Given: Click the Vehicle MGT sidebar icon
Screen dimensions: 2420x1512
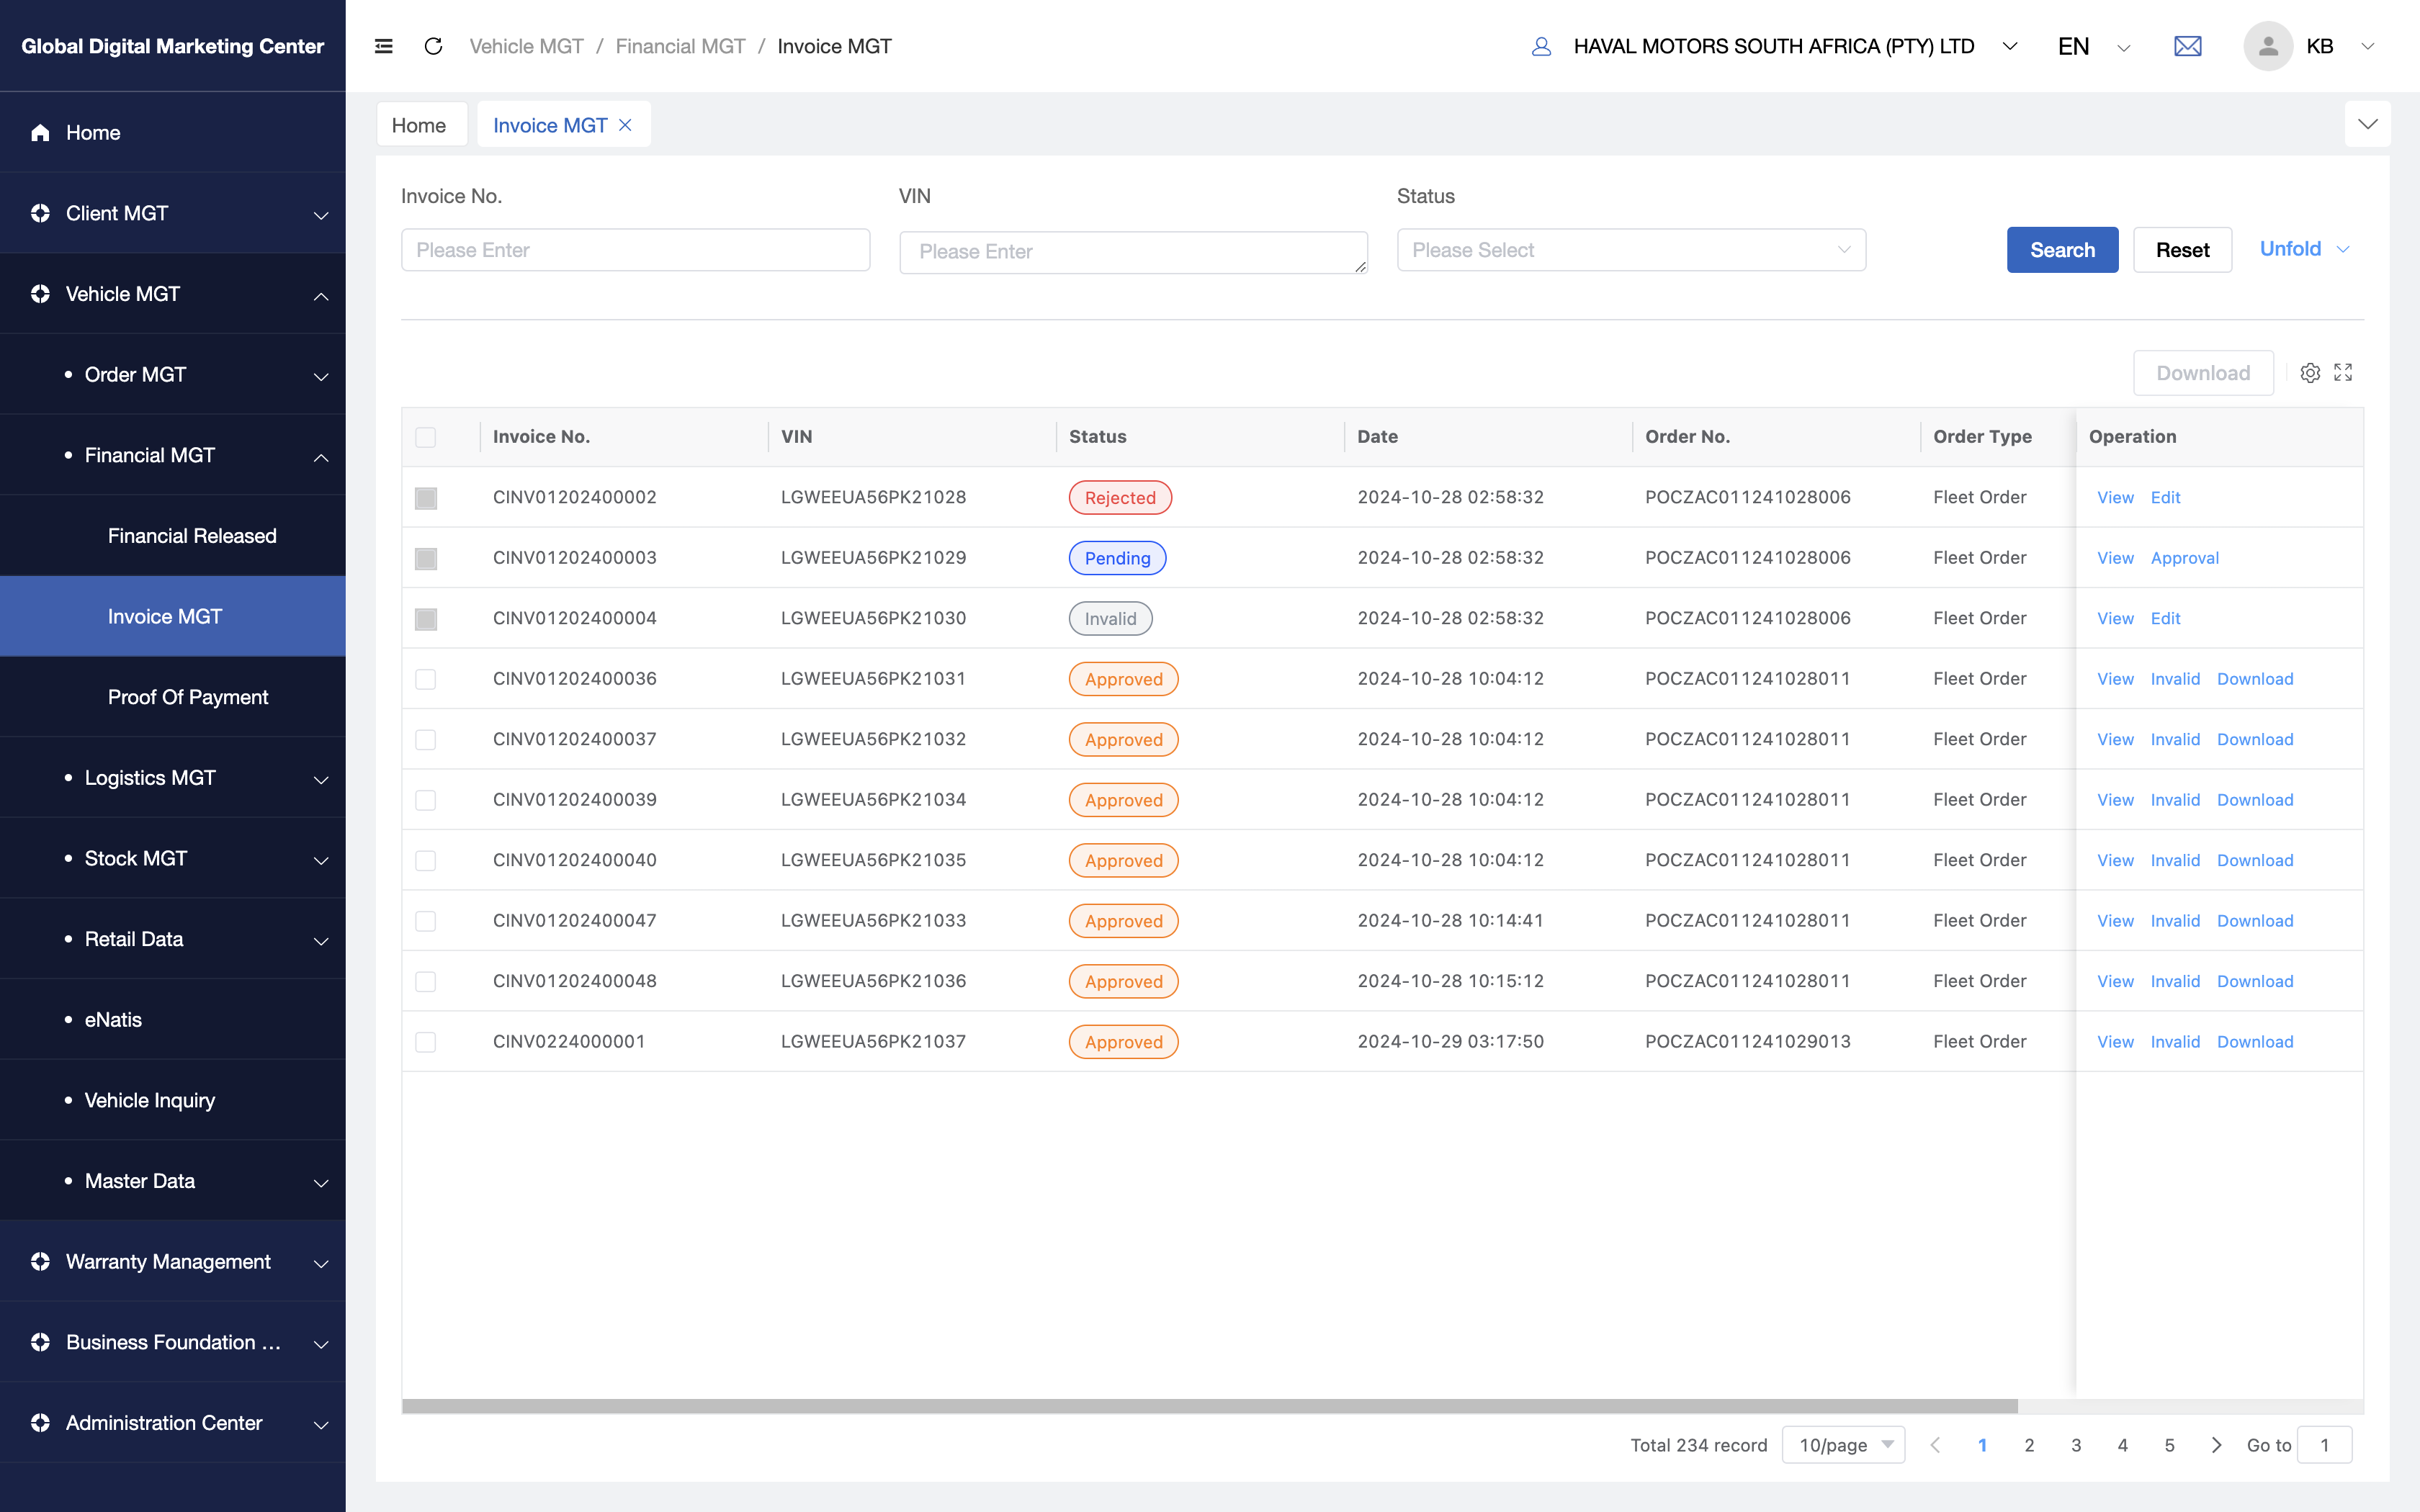Looking at the screenshot, I should click(40, 294).
